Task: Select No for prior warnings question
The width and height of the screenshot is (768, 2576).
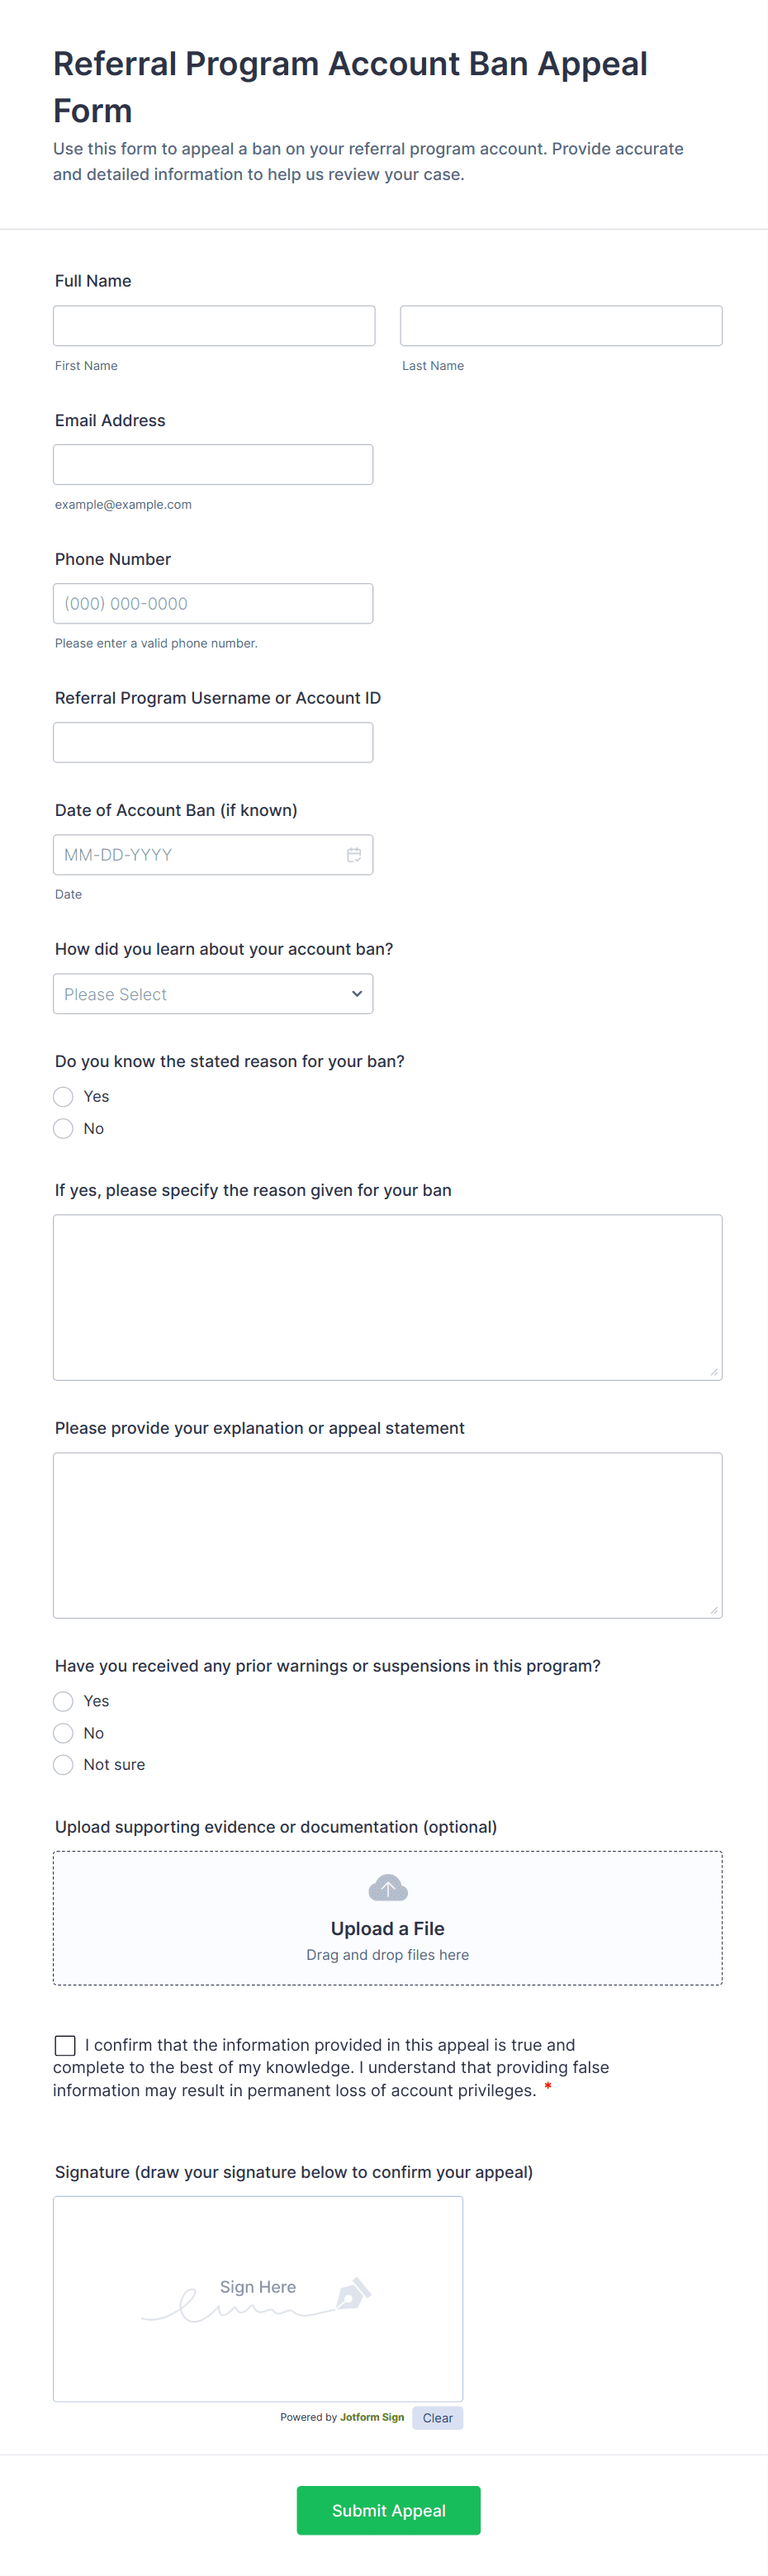Action: pos(64,1733)
